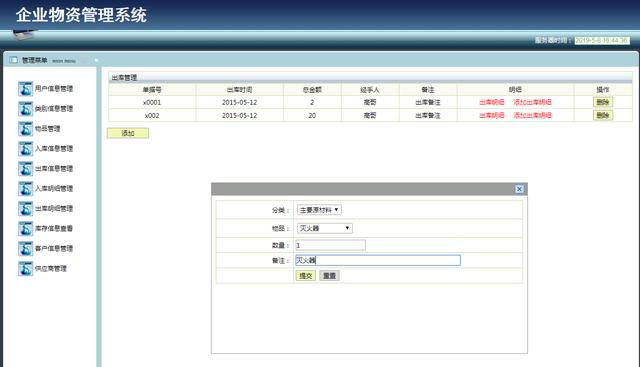Click the icon beside 入库明细管理
The image size is (640, 367).
tap(25, 189)
